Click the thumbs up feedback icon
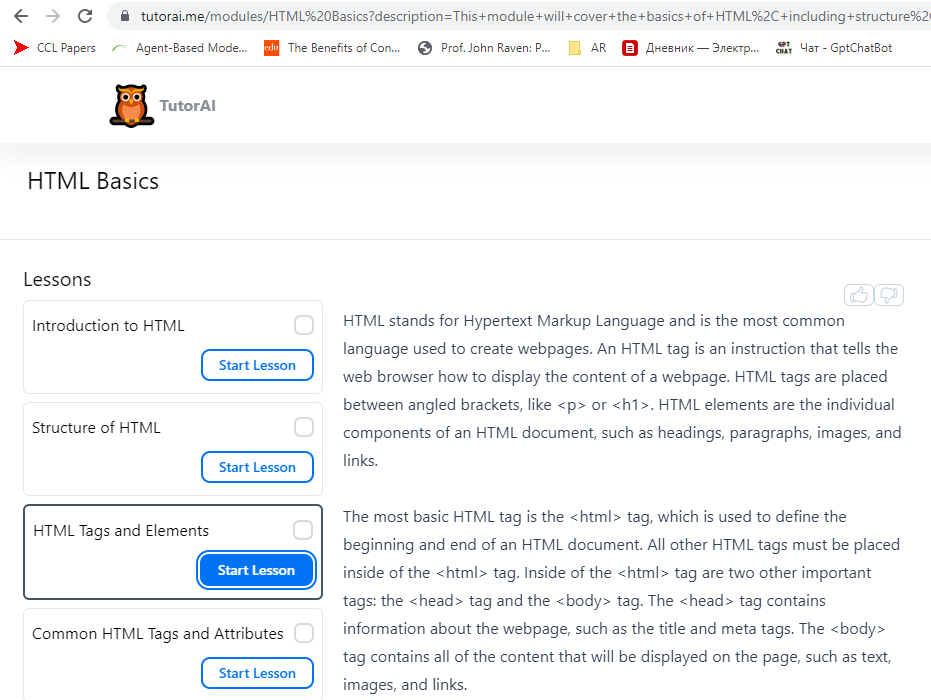 tap(858, 294)
